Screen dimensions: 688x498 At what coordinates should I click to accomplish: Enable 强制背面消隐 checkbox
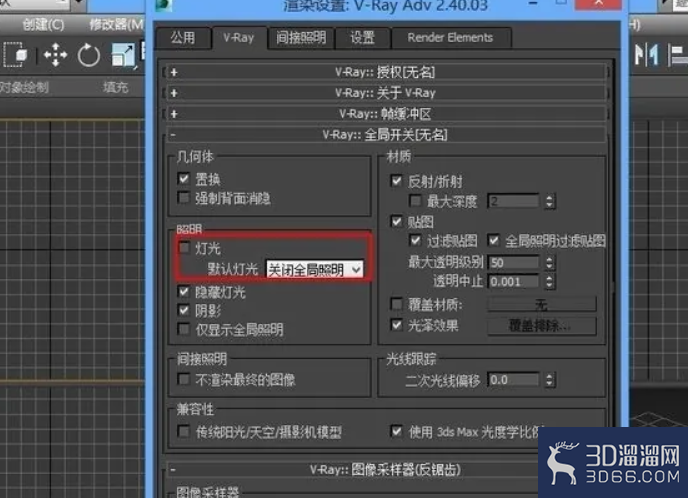[184, 197]
